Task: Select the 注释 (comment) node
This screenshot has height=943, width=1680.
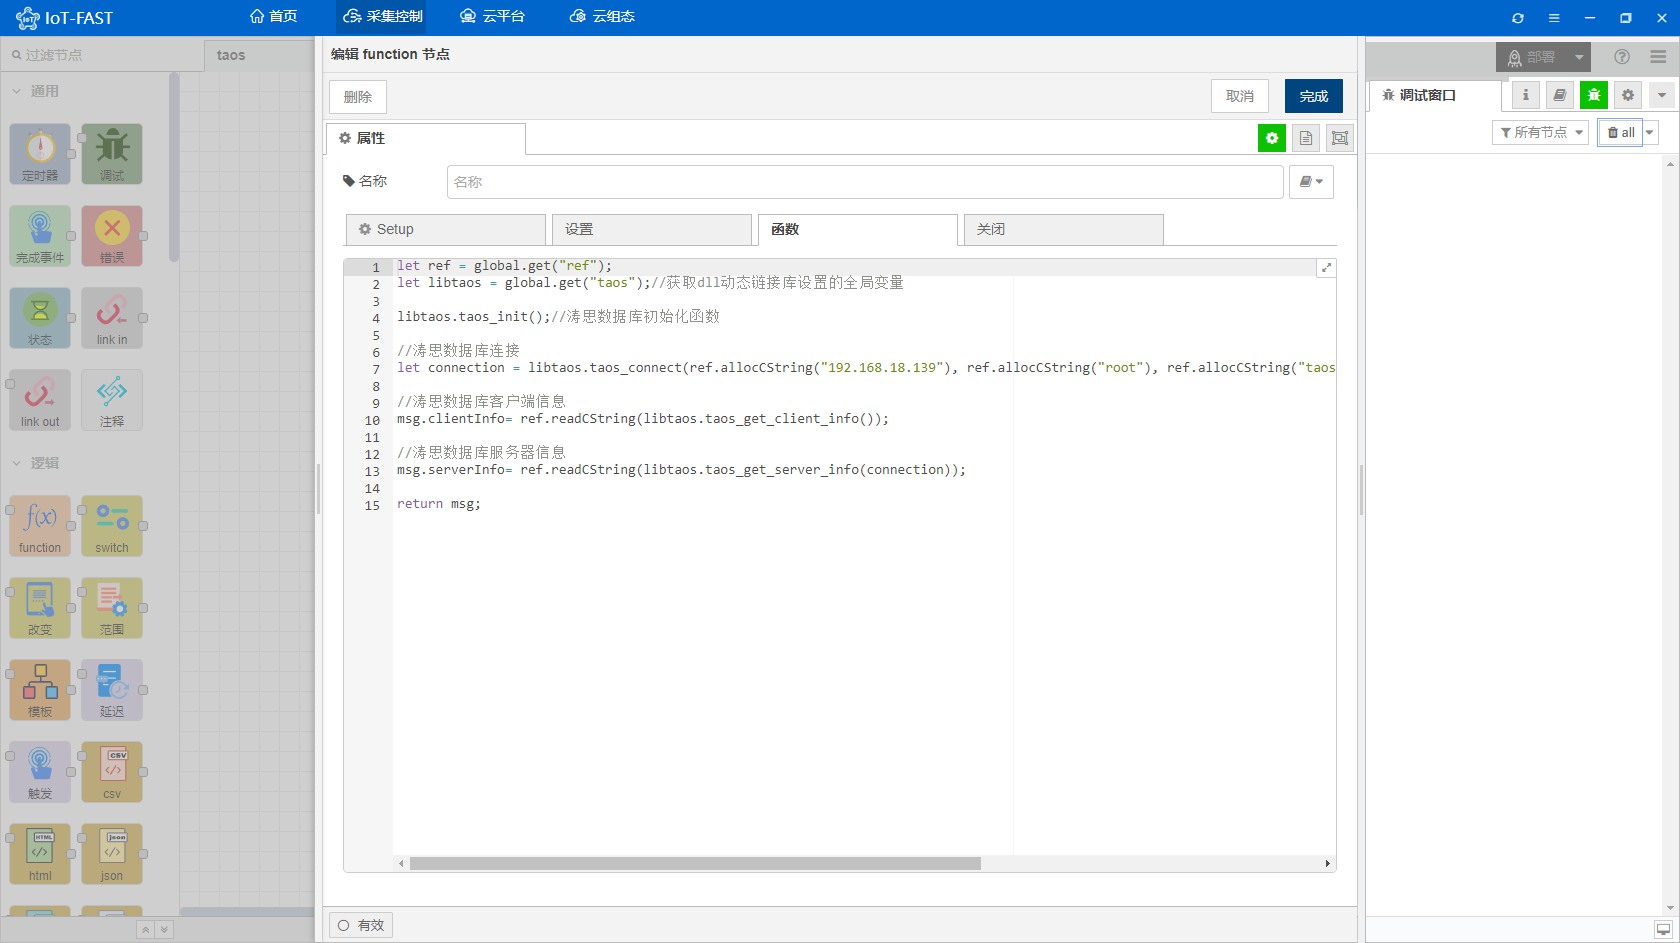Action: click(x=112, y=400)
